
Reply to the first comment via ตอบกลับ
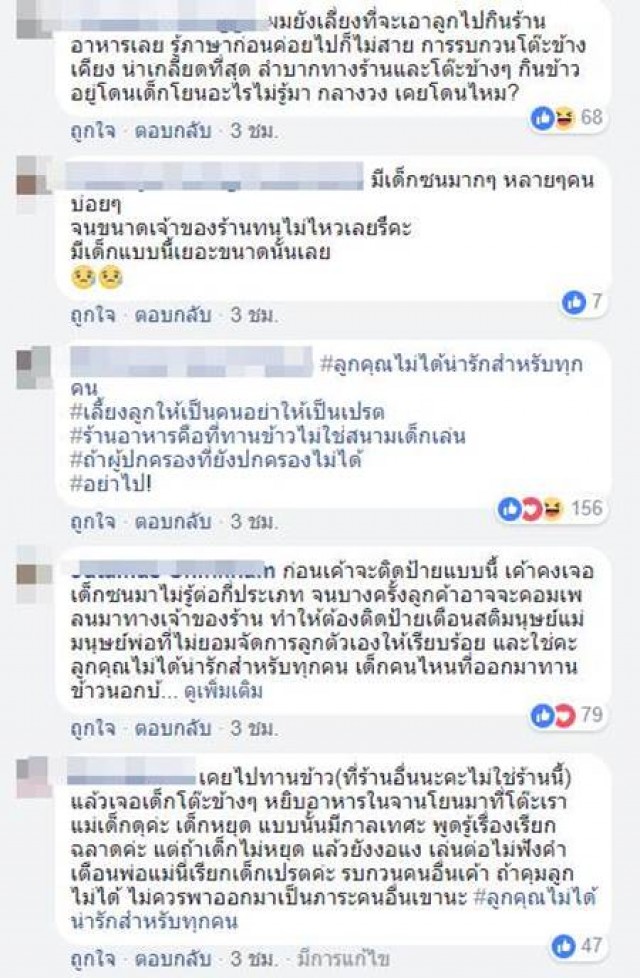(173, 131)
